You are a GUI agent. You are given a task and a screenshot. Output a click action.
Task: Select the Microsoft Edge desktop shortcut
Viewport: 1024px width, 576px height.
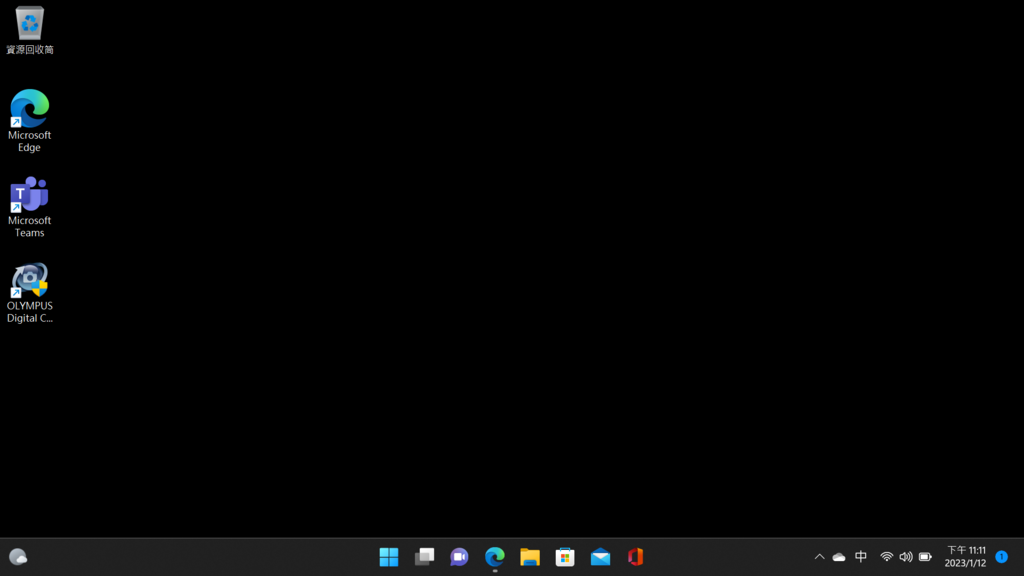coord(29,121)
